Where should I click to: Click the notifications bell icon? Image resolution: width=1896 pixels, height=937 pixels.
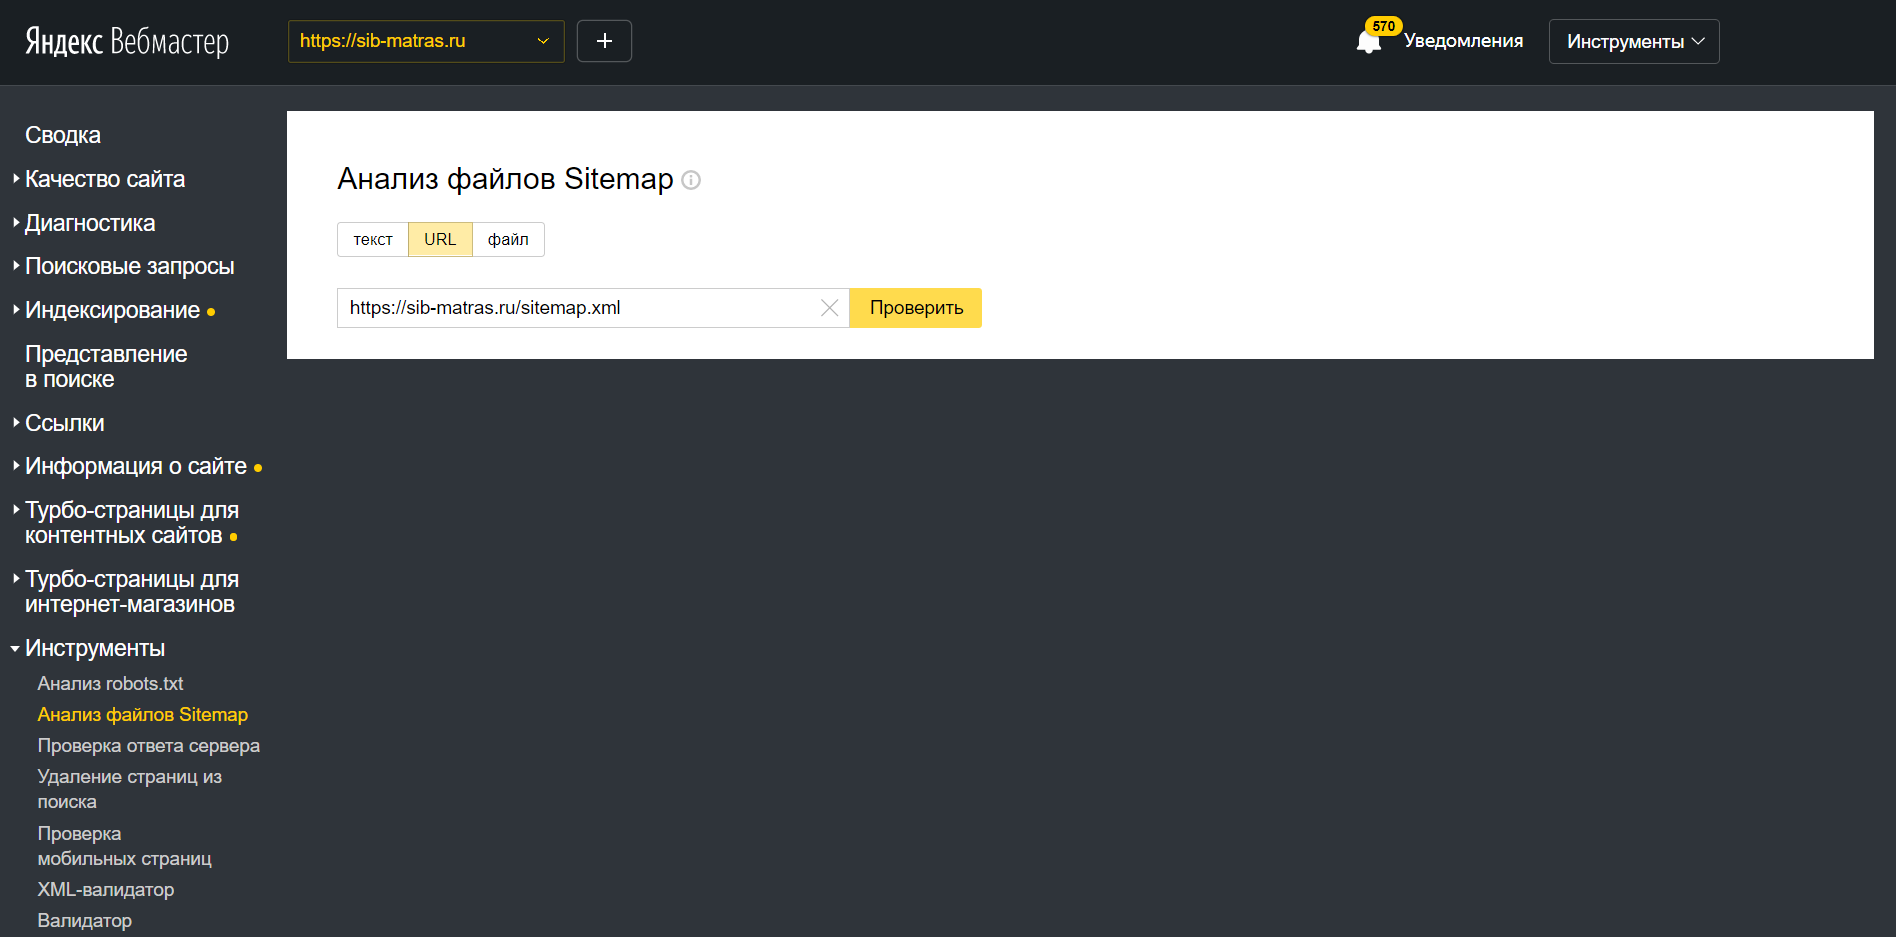[1368, 41]
